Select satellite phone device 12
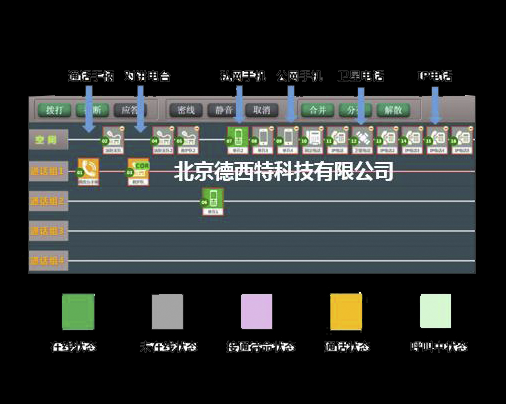 click(362, 140)
